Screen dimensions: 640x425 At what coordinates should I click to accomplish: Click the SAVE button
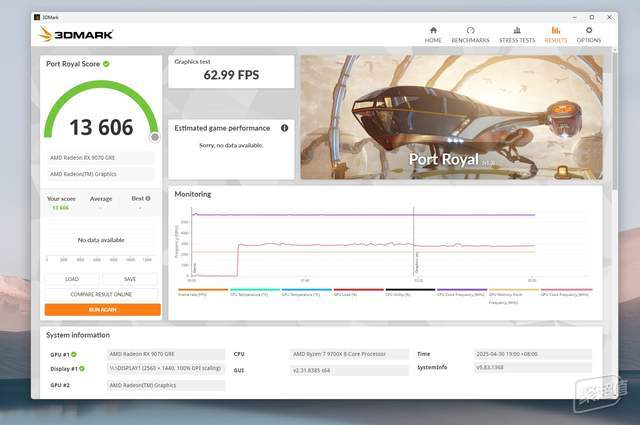(130, 279)
